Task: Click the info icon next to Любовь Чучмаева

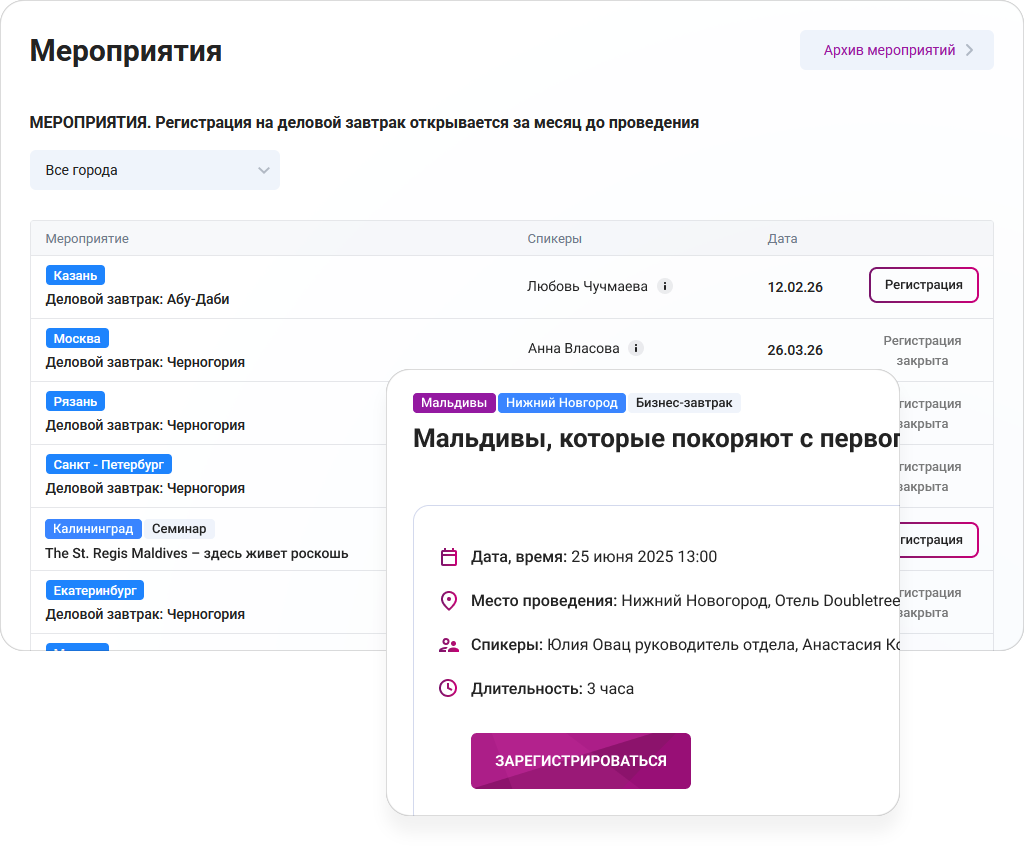Action: pyautogui.click(x=665, y=286)
